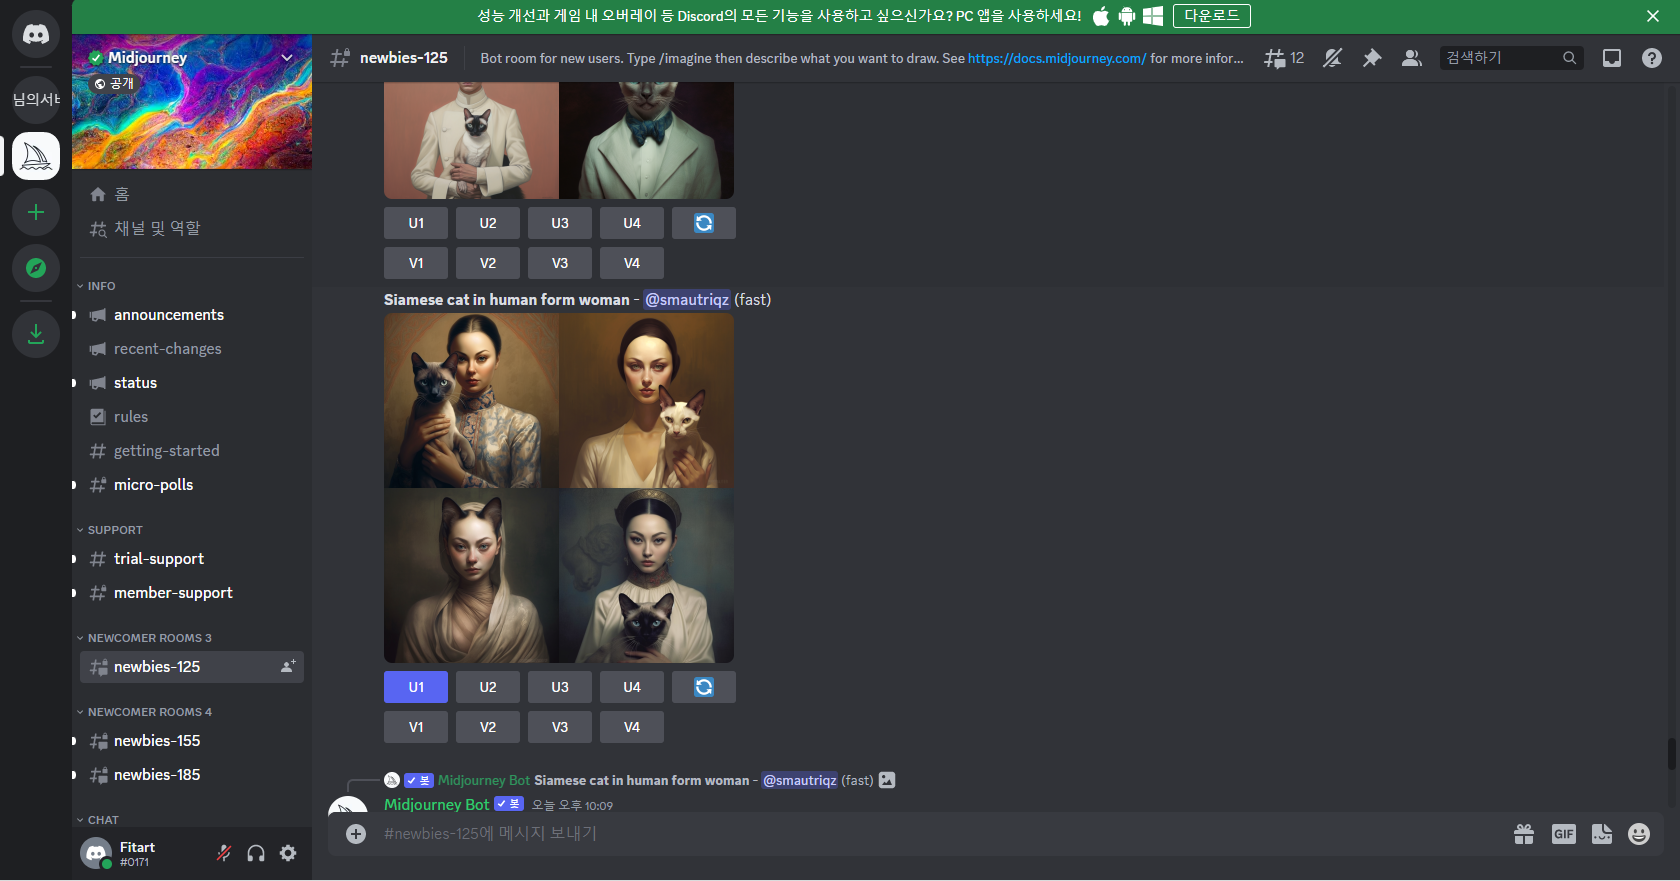Show pinned messages pin icon
Viewport: 1680px width, 881px height.
pyautogui.click(x=1372, y=58)
